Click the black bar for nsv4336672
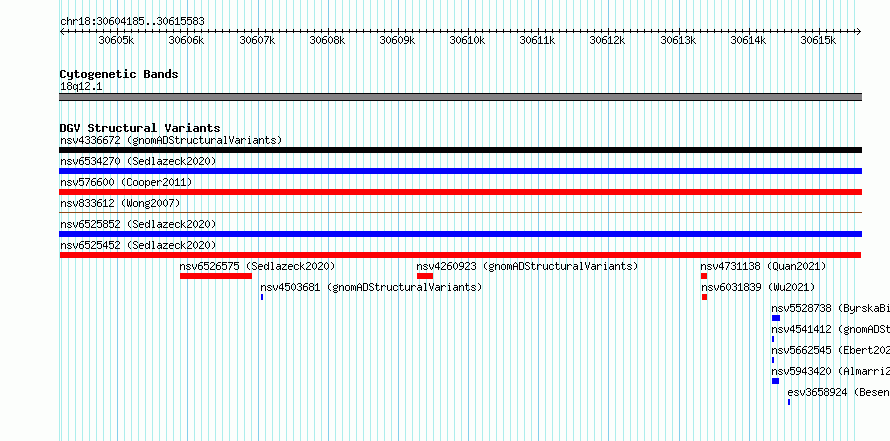Image resolution: width=890 pixels, height=441 pixels. pos(460,150)
